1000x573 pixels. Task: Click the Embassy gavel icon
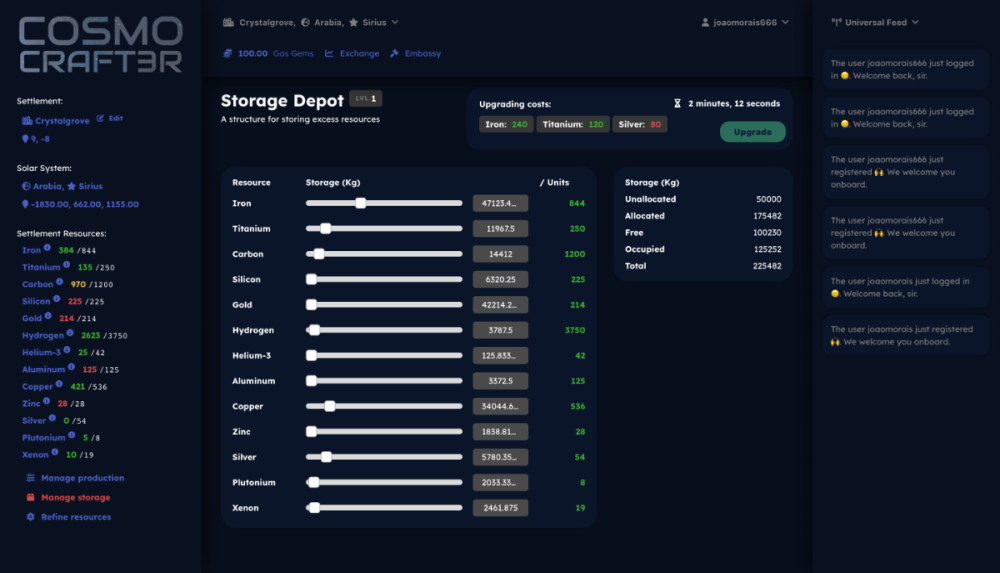[394, 53]
